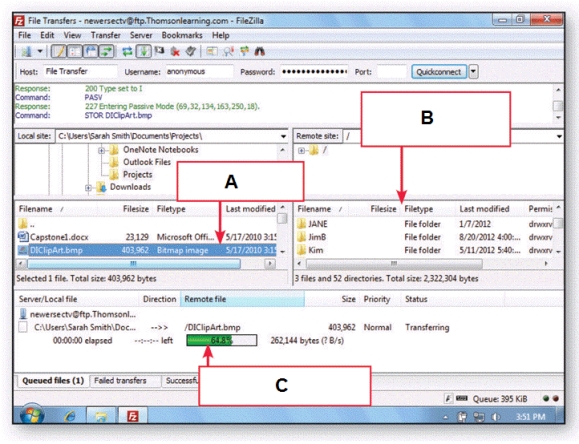The width and height of the screenshot is (579, 444).
Task: Disconnect from the current server
Action: (x=175, y=52)
